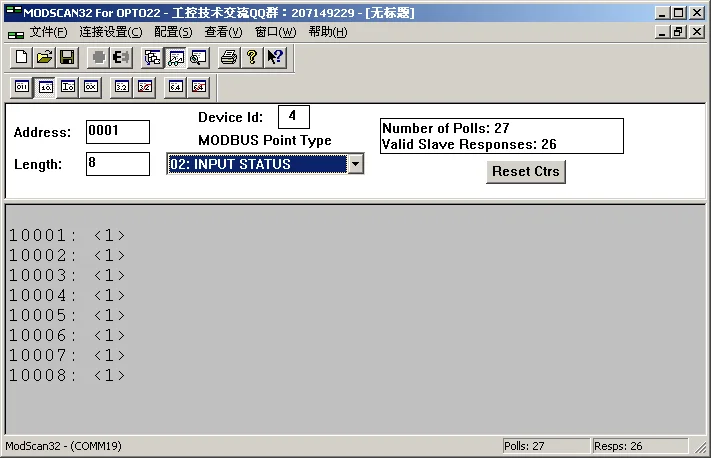Select 64-bit double format icon (6.4)
Screen dimensions: 711x458
click(175, 87)
